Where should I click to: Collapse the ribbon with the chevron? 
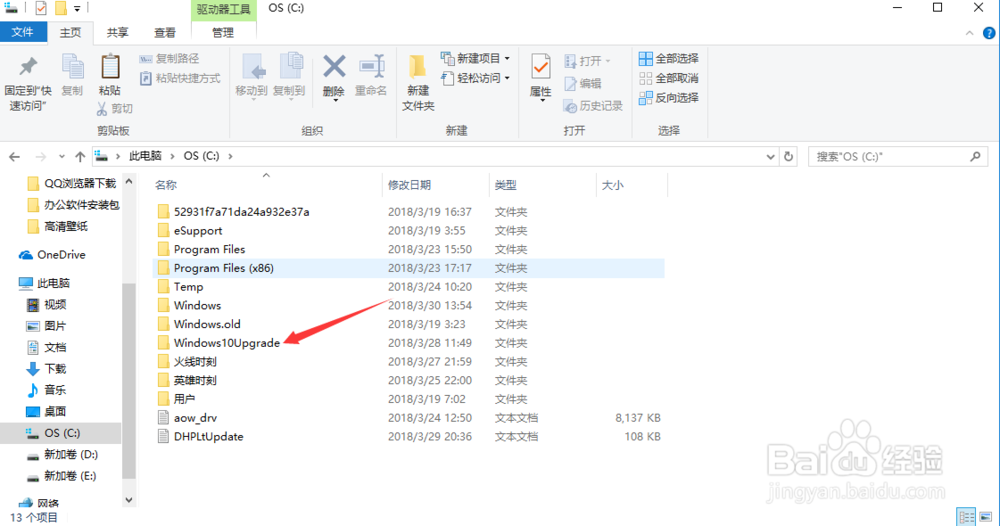click(969, 33)
